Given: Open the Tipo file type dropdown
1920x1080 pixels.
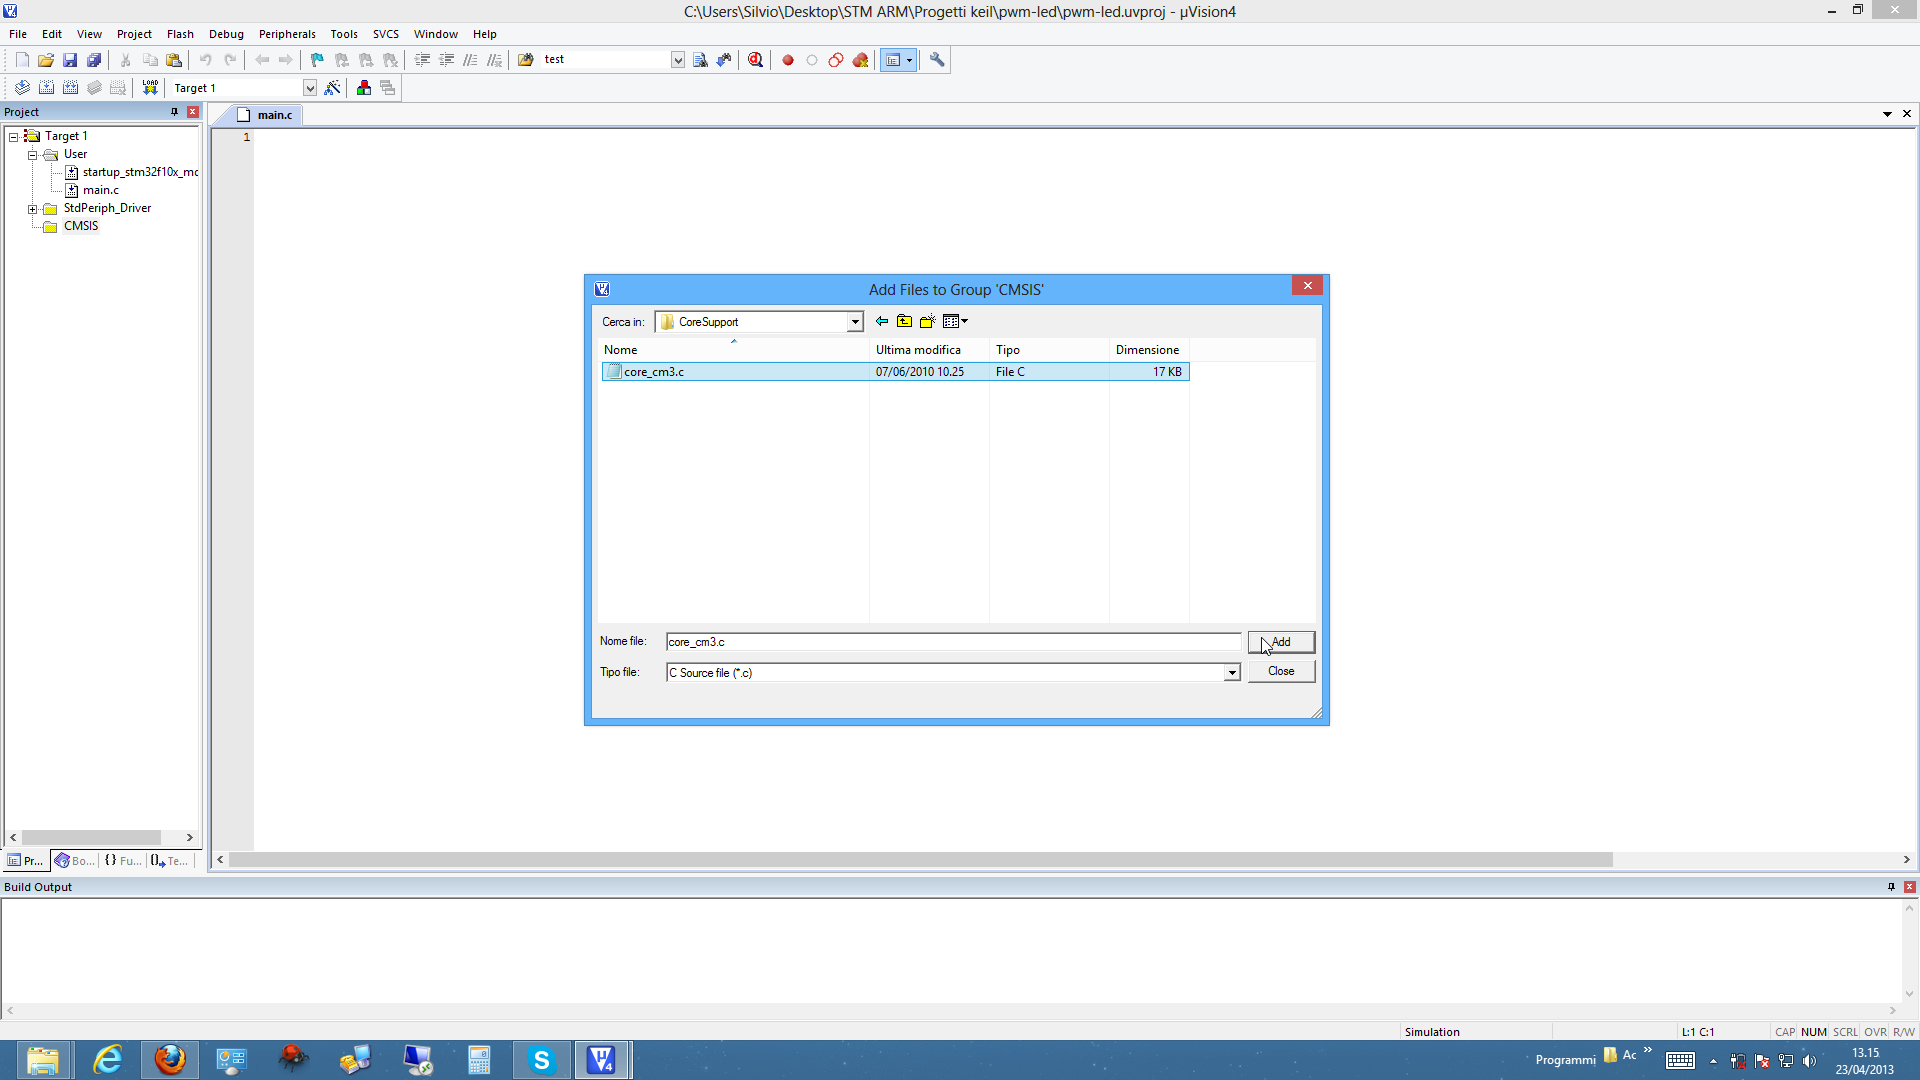Looking at the screenshot, I should point(1232,673).
